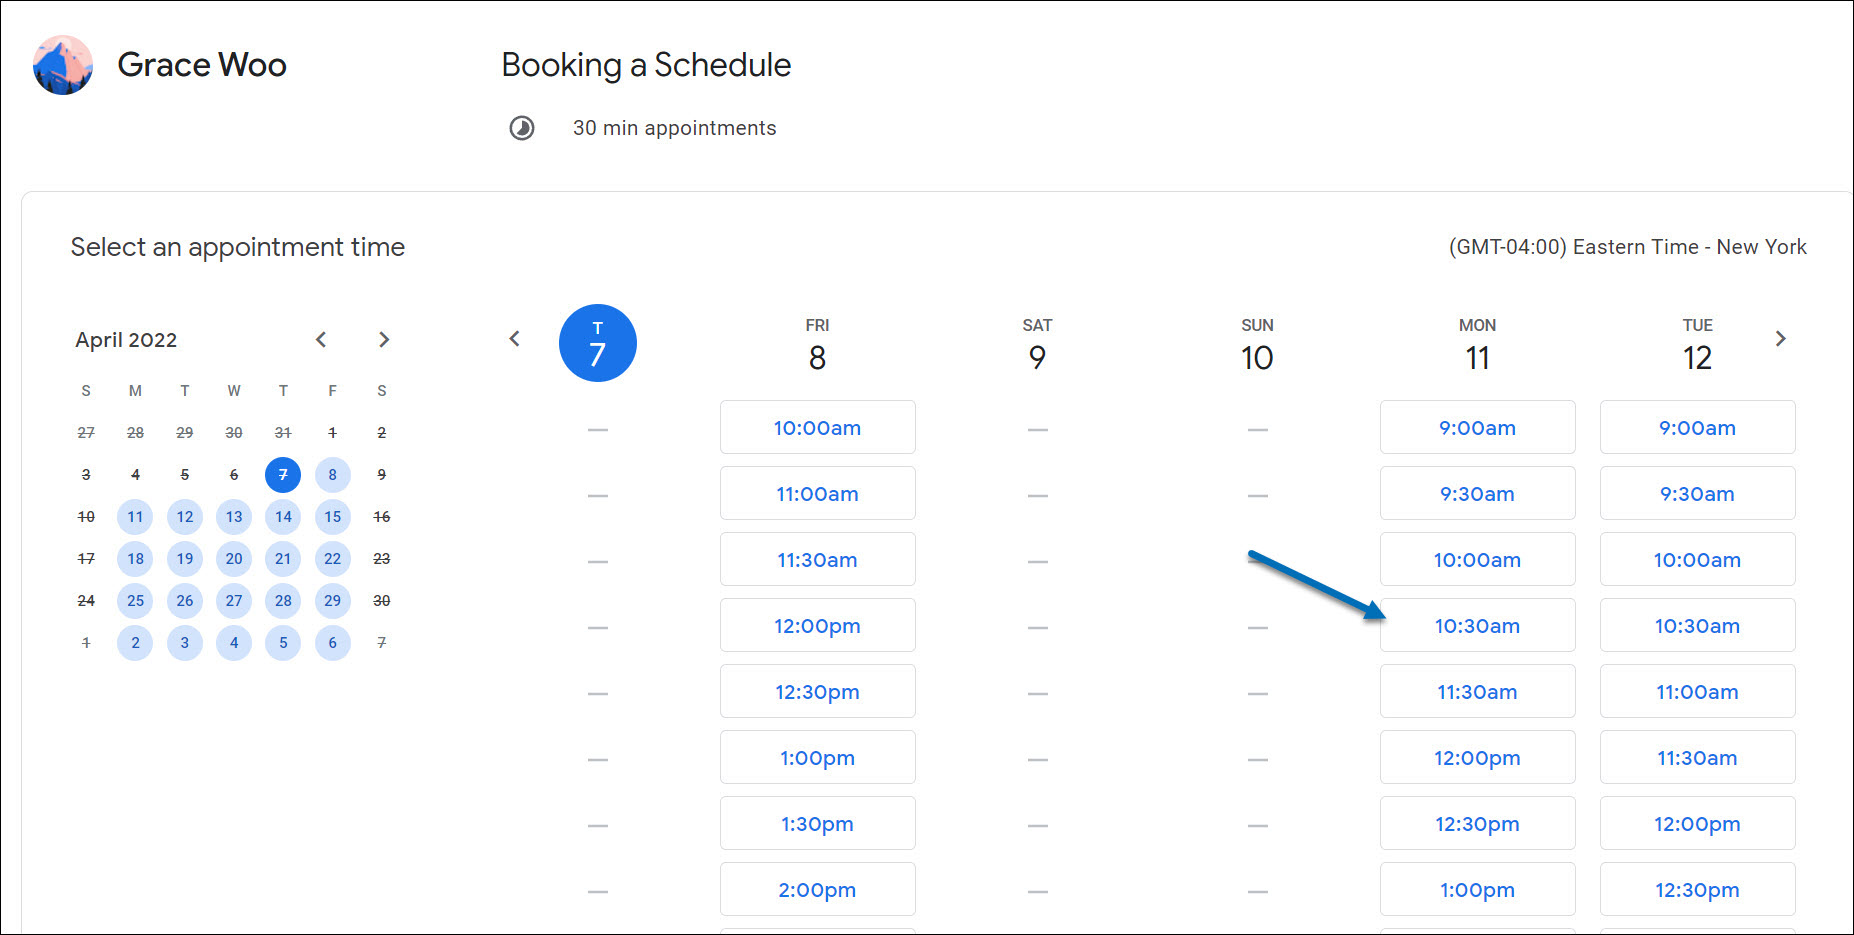Pick May 3 in the mini calendar
This screenshot has width=1854, height=935.
tap(185, 643)
